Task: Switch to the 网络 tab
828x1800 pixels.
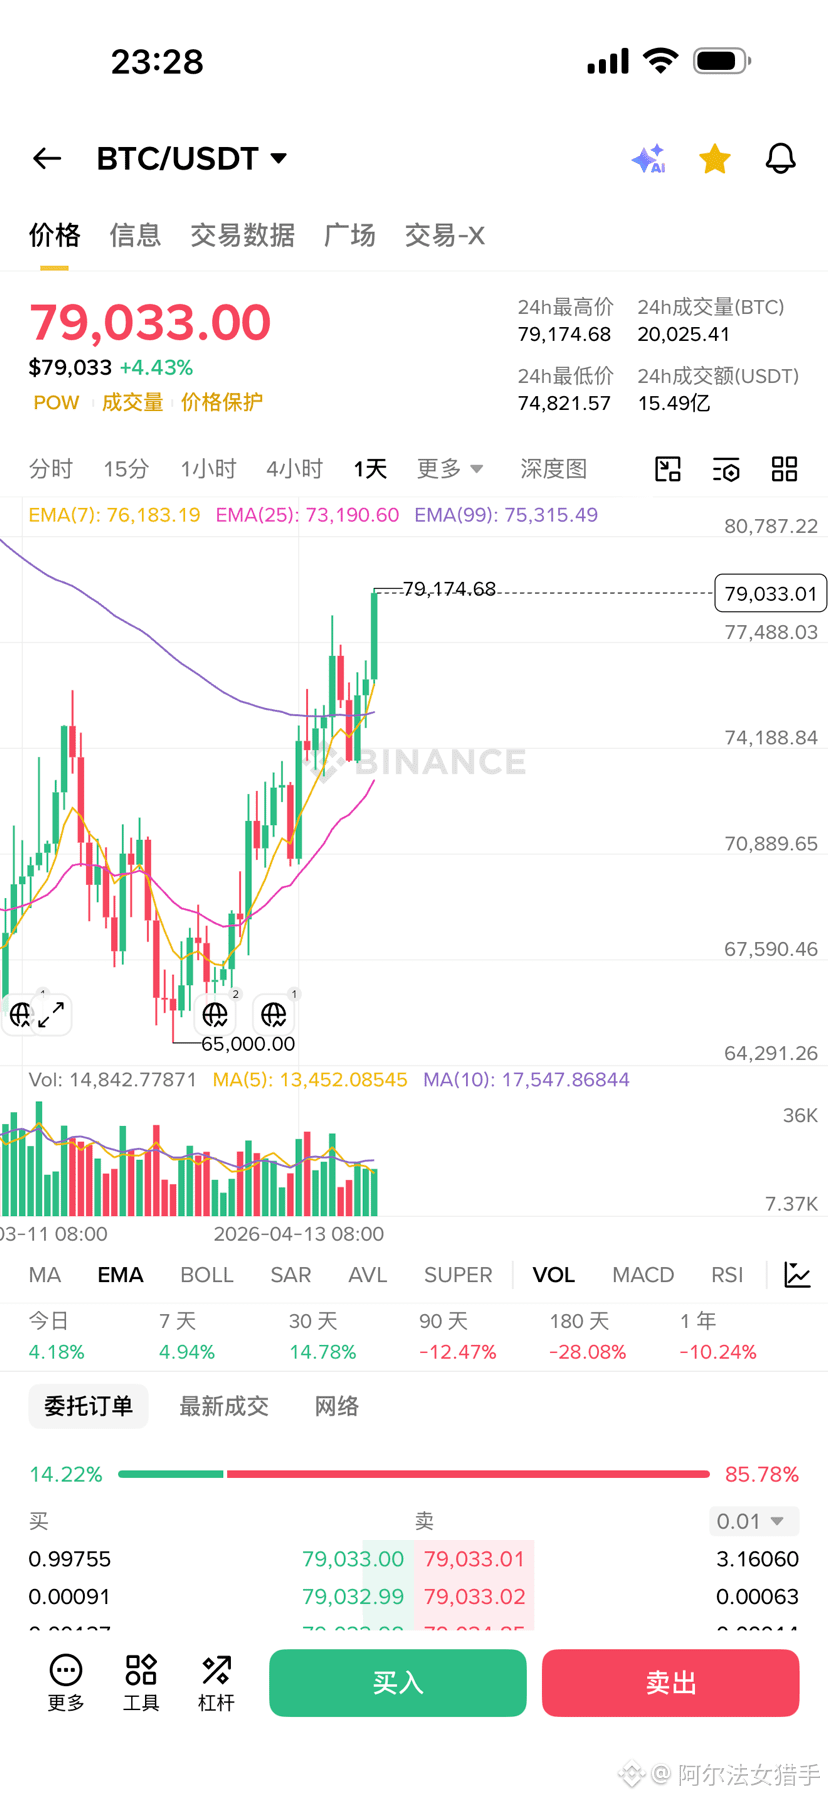Action: pyautogui.click(x=337, y=1406)
